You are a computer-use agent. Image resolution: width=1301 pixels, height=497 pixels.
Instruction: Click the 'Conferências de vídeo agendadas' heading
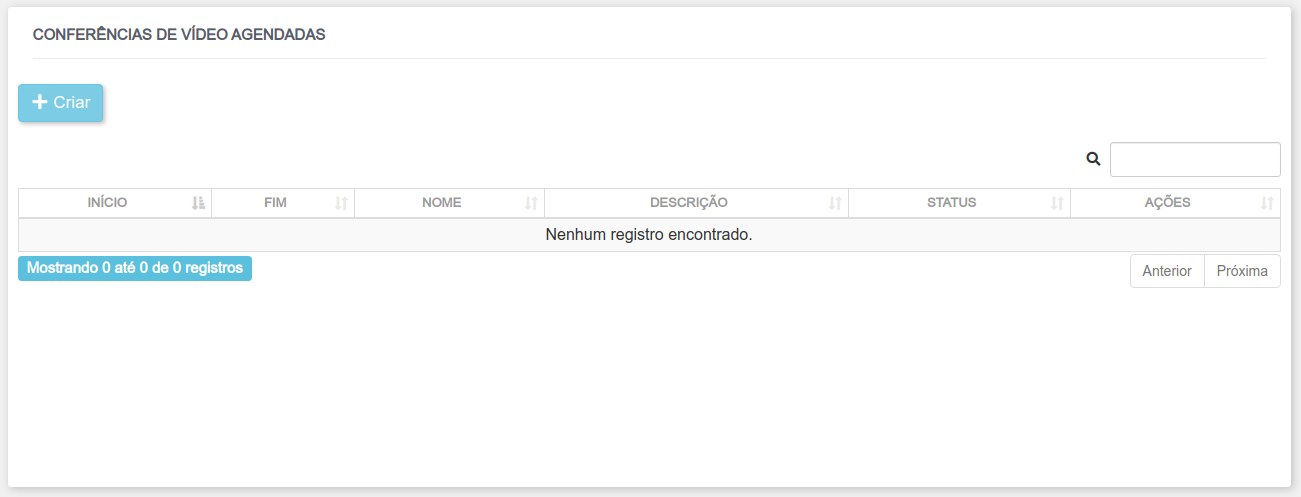pyautogui.click(x=179, y=34)
